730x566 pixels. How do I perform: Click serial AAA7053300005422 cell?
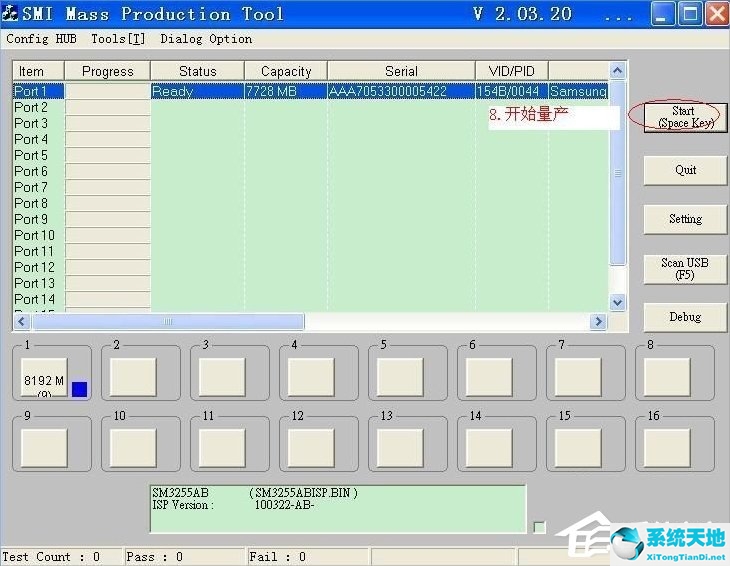401,91
